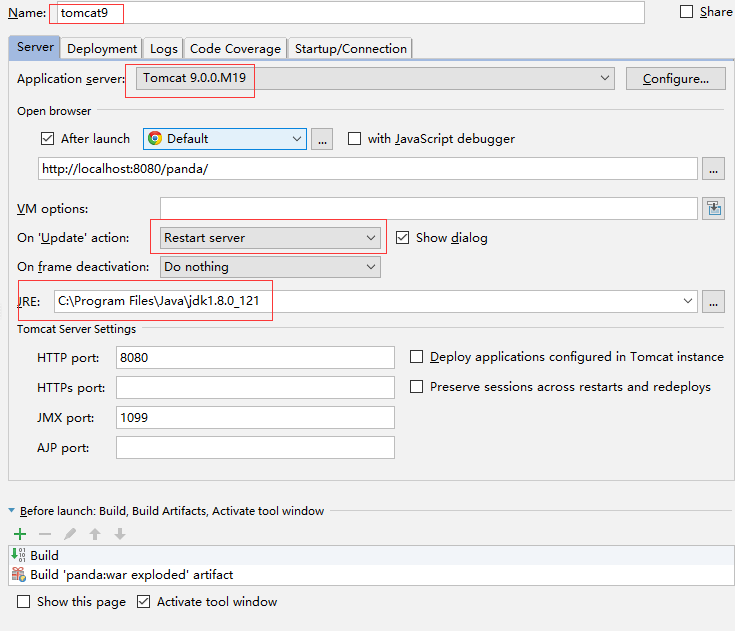Image resolution: width=735 pixels, height=631 pixels.
Task: Uncheck Activate tool window checkbox
Action: click(143, 601)
